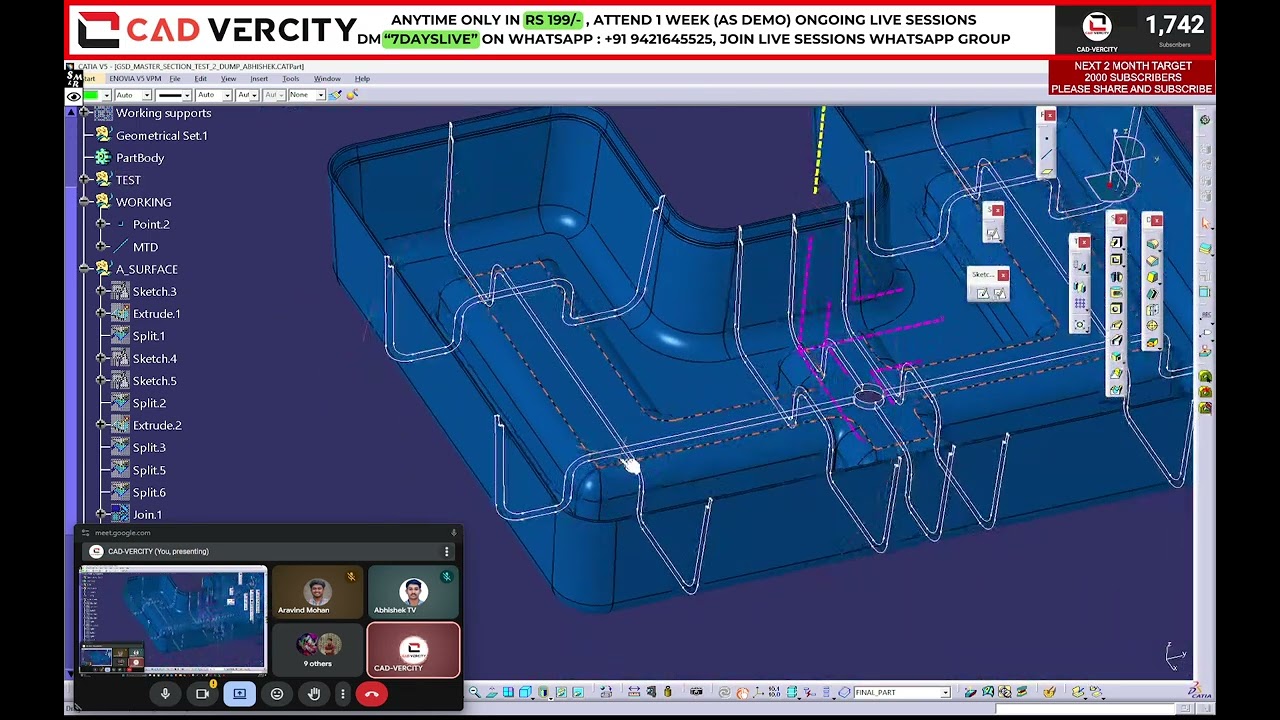Image resolution: width=1280 pixels, height=720 pixels.
Task: End the call with red hang-up button
Action: 371,693
